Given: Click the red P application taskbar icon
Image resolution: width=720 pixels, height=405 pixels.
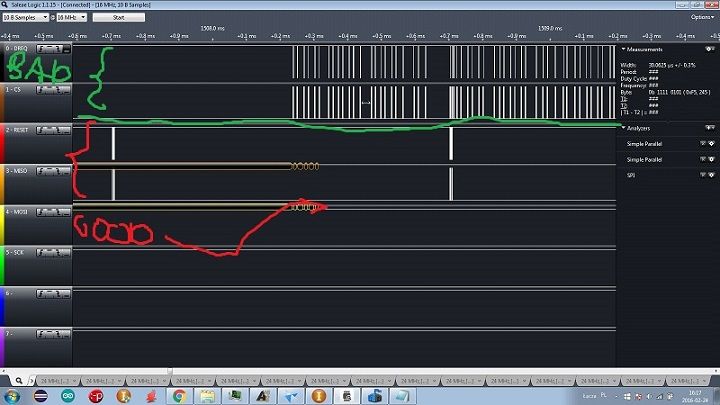Looking at the screenshot, I should point(96,396).
